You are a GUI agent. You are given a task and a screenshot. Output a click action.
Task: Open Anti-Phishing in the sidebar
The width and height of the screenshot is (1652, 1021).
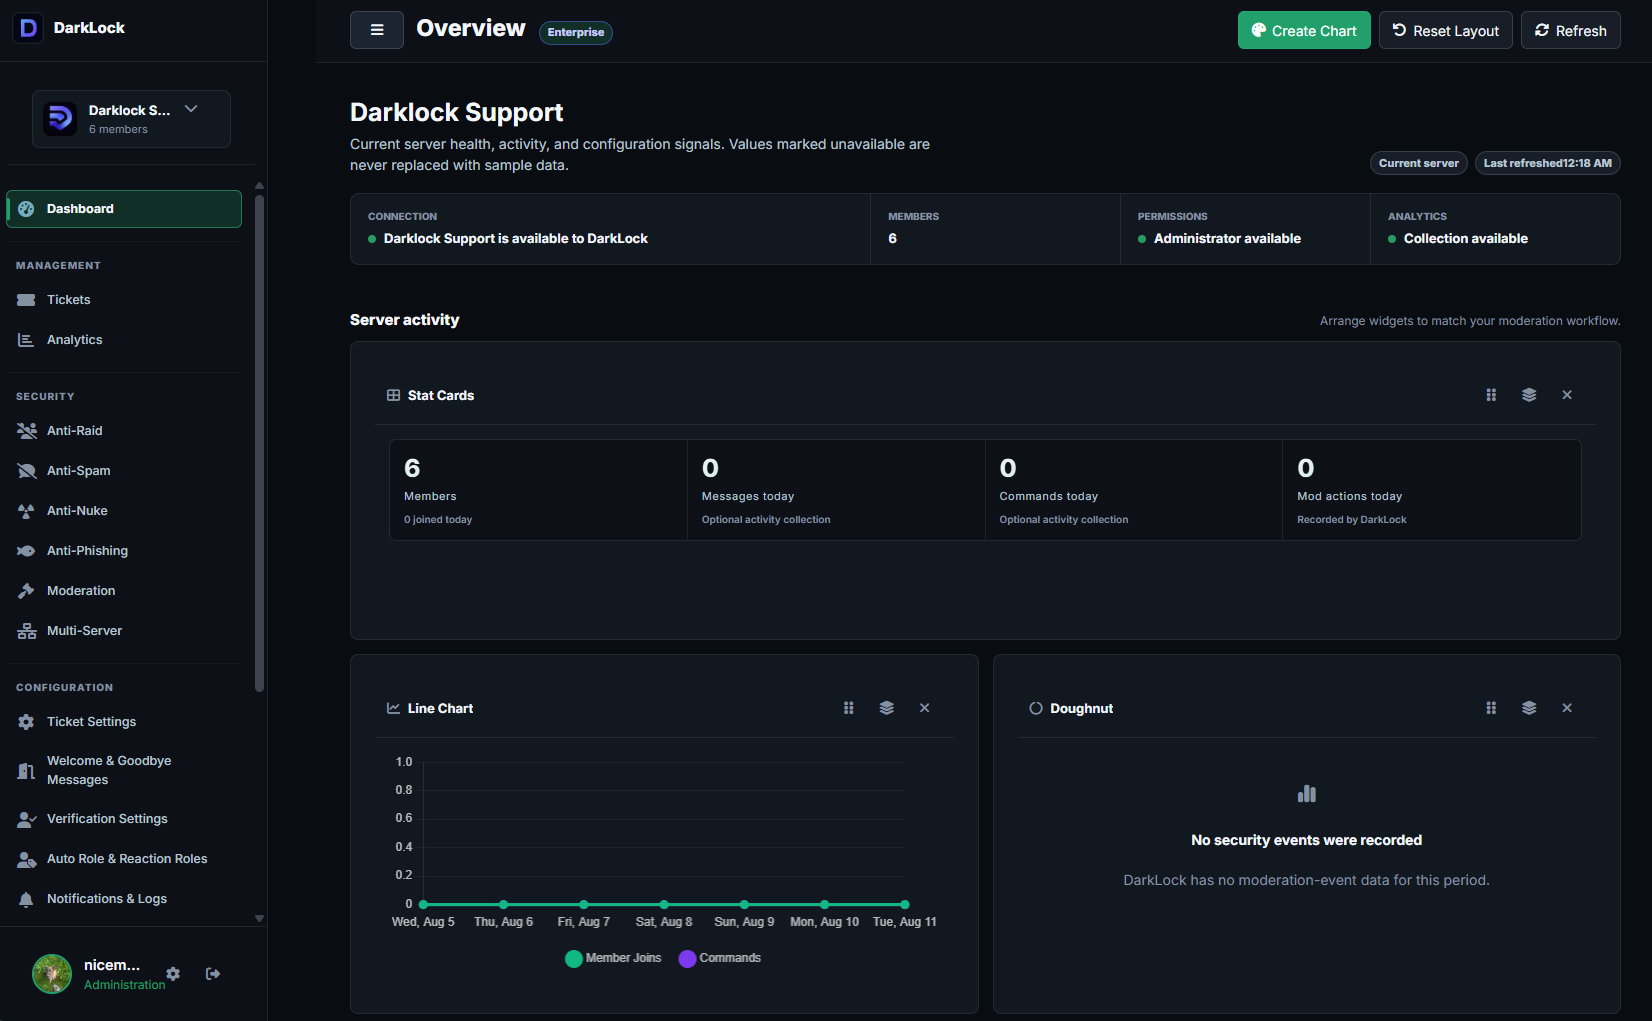[x=124, y=551]
